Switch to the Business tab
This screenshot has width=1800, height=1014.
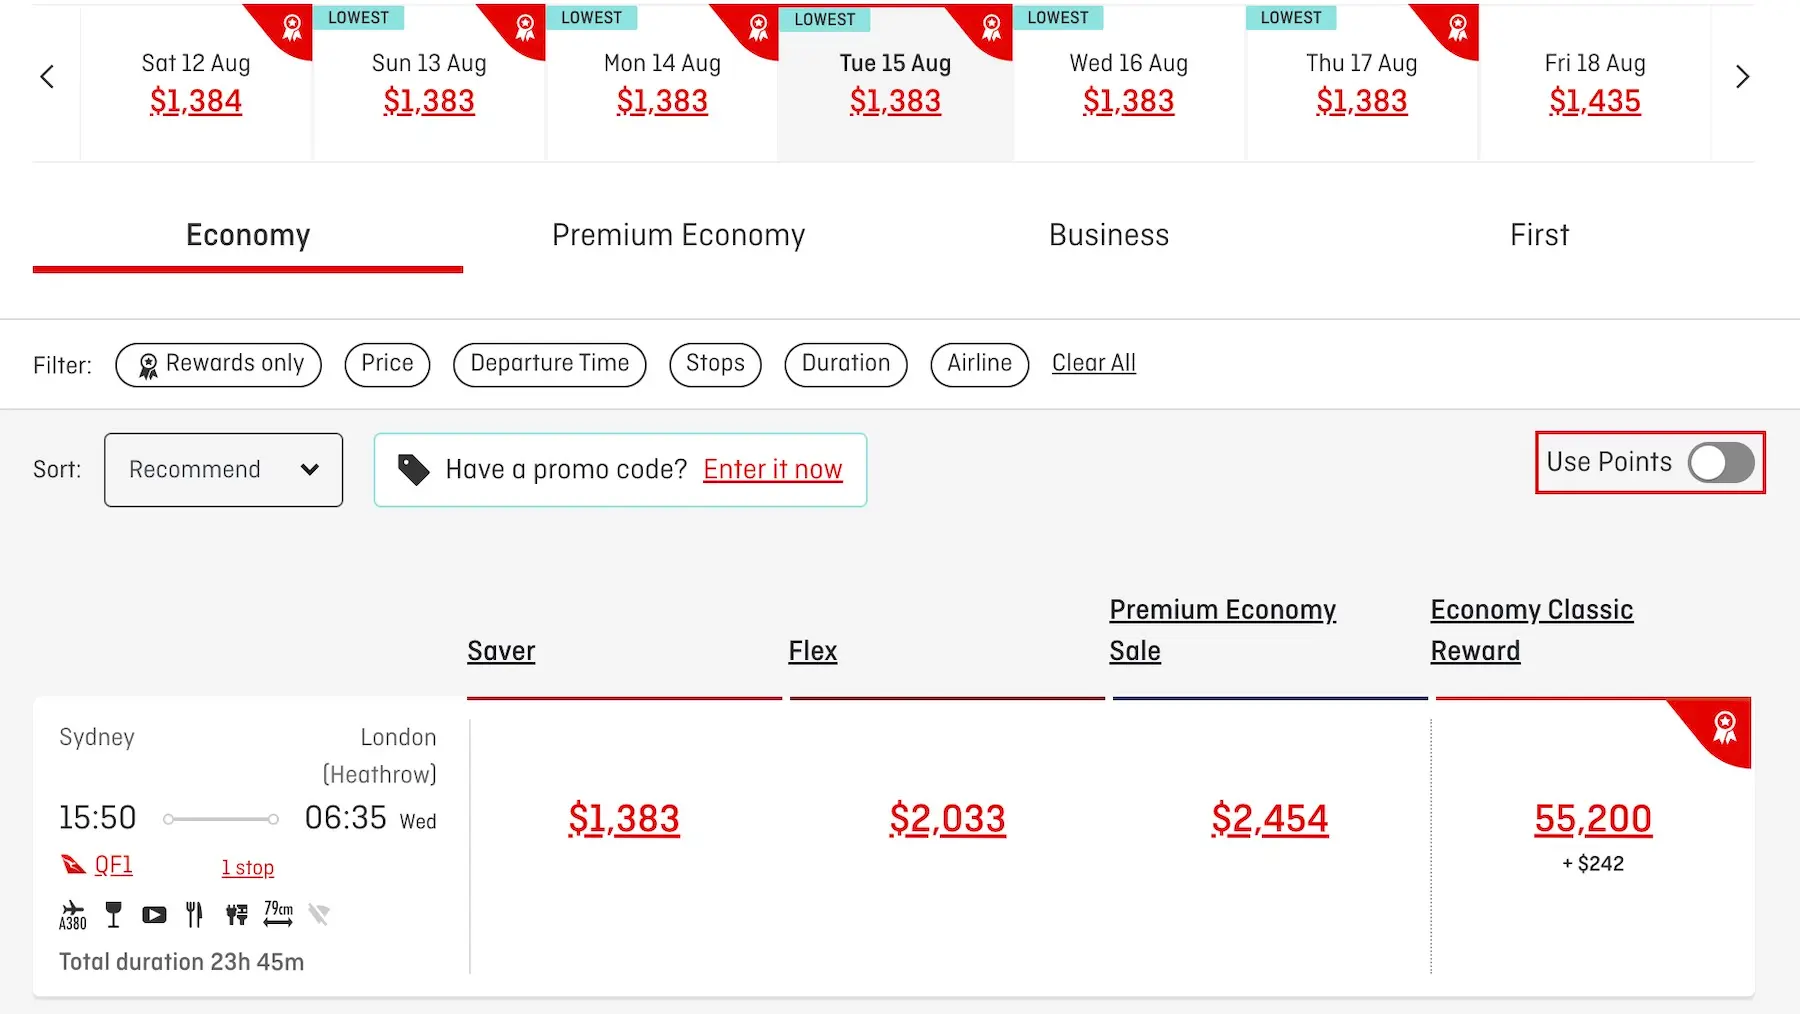pos(1108,235)
